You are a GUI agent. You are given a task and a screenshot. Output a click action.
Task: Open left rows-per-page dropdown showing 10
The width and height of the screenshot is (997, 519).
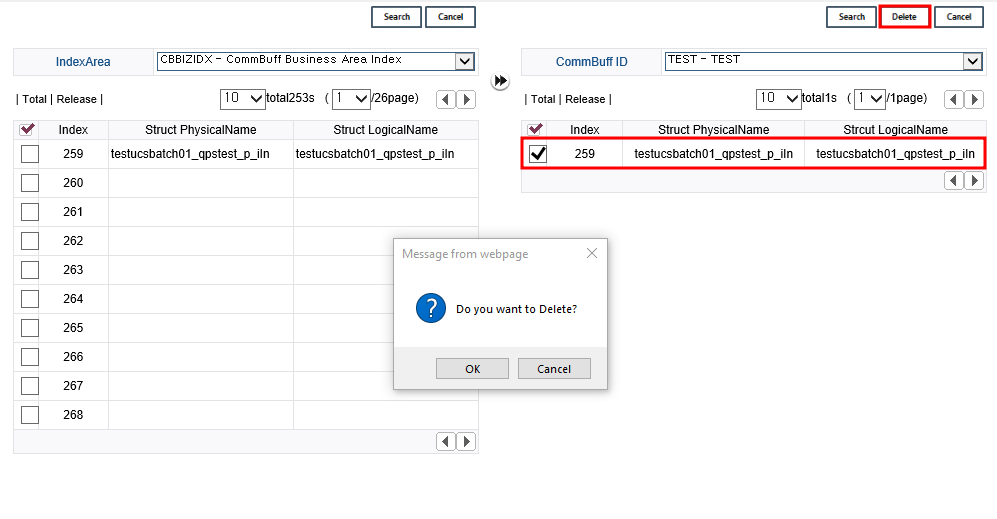point(243,98)
